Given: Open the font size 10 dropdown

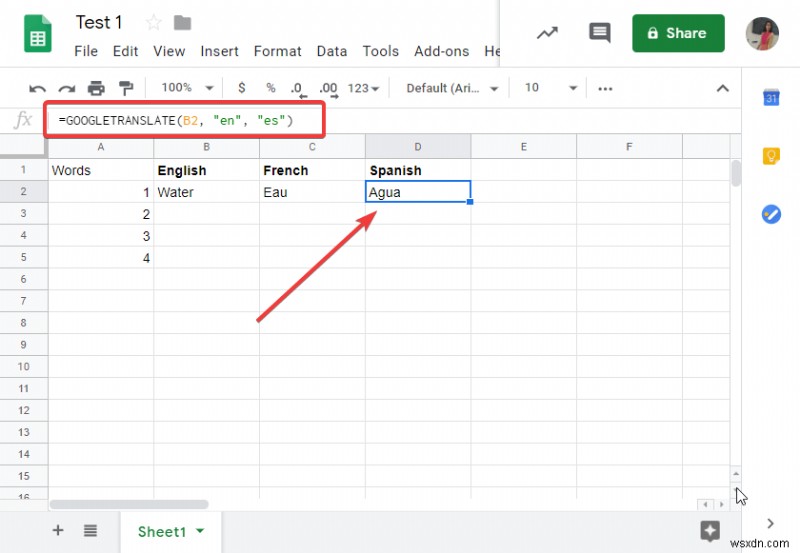Looking at the screenshot, I should tap(551, 88).
